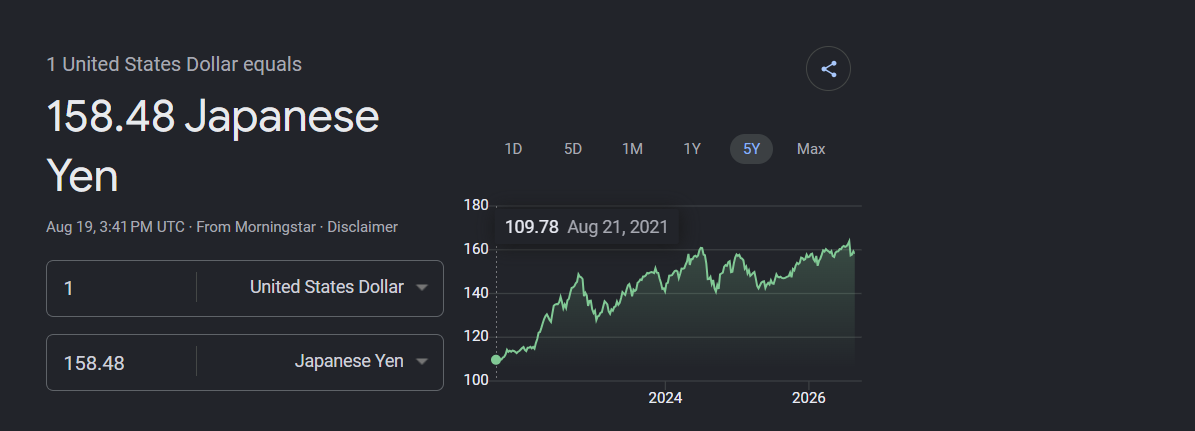Screen dimensions: 1195x431
Task: Click the 158.48 yen amount field
Action: tap(121, 362)
